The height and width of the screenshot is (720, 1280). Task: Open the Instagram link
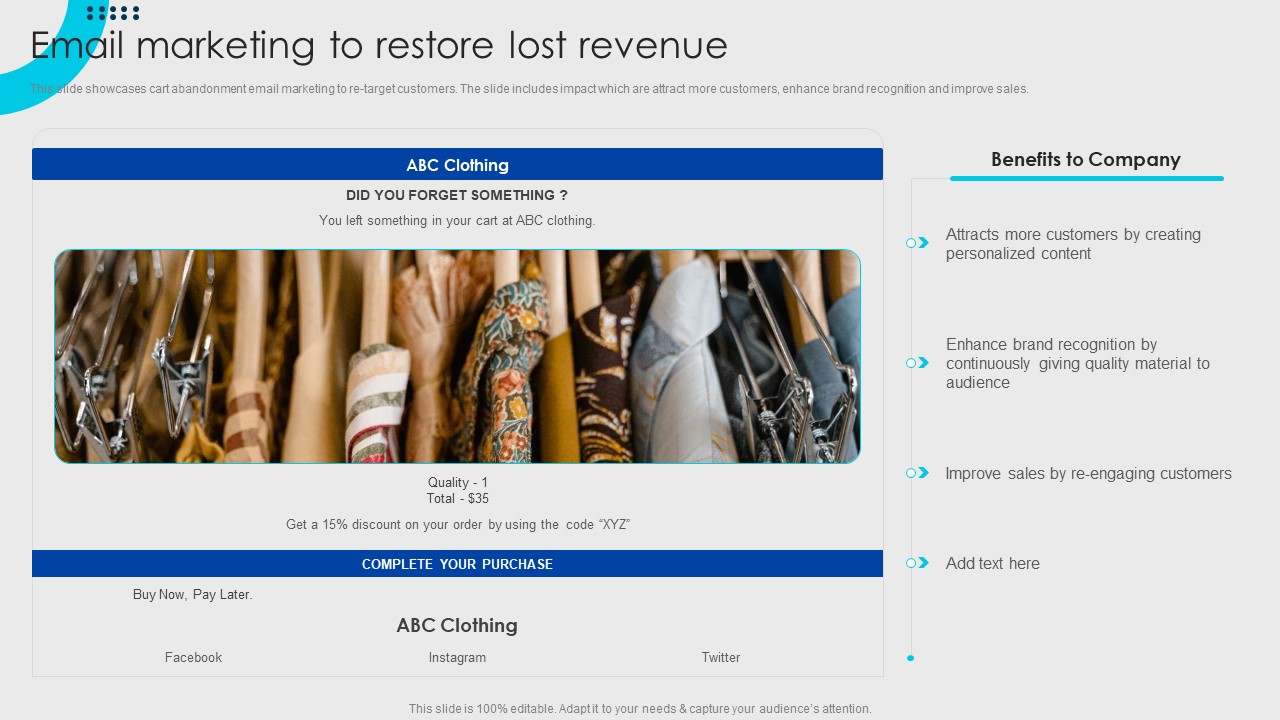(x=457, y=657)
